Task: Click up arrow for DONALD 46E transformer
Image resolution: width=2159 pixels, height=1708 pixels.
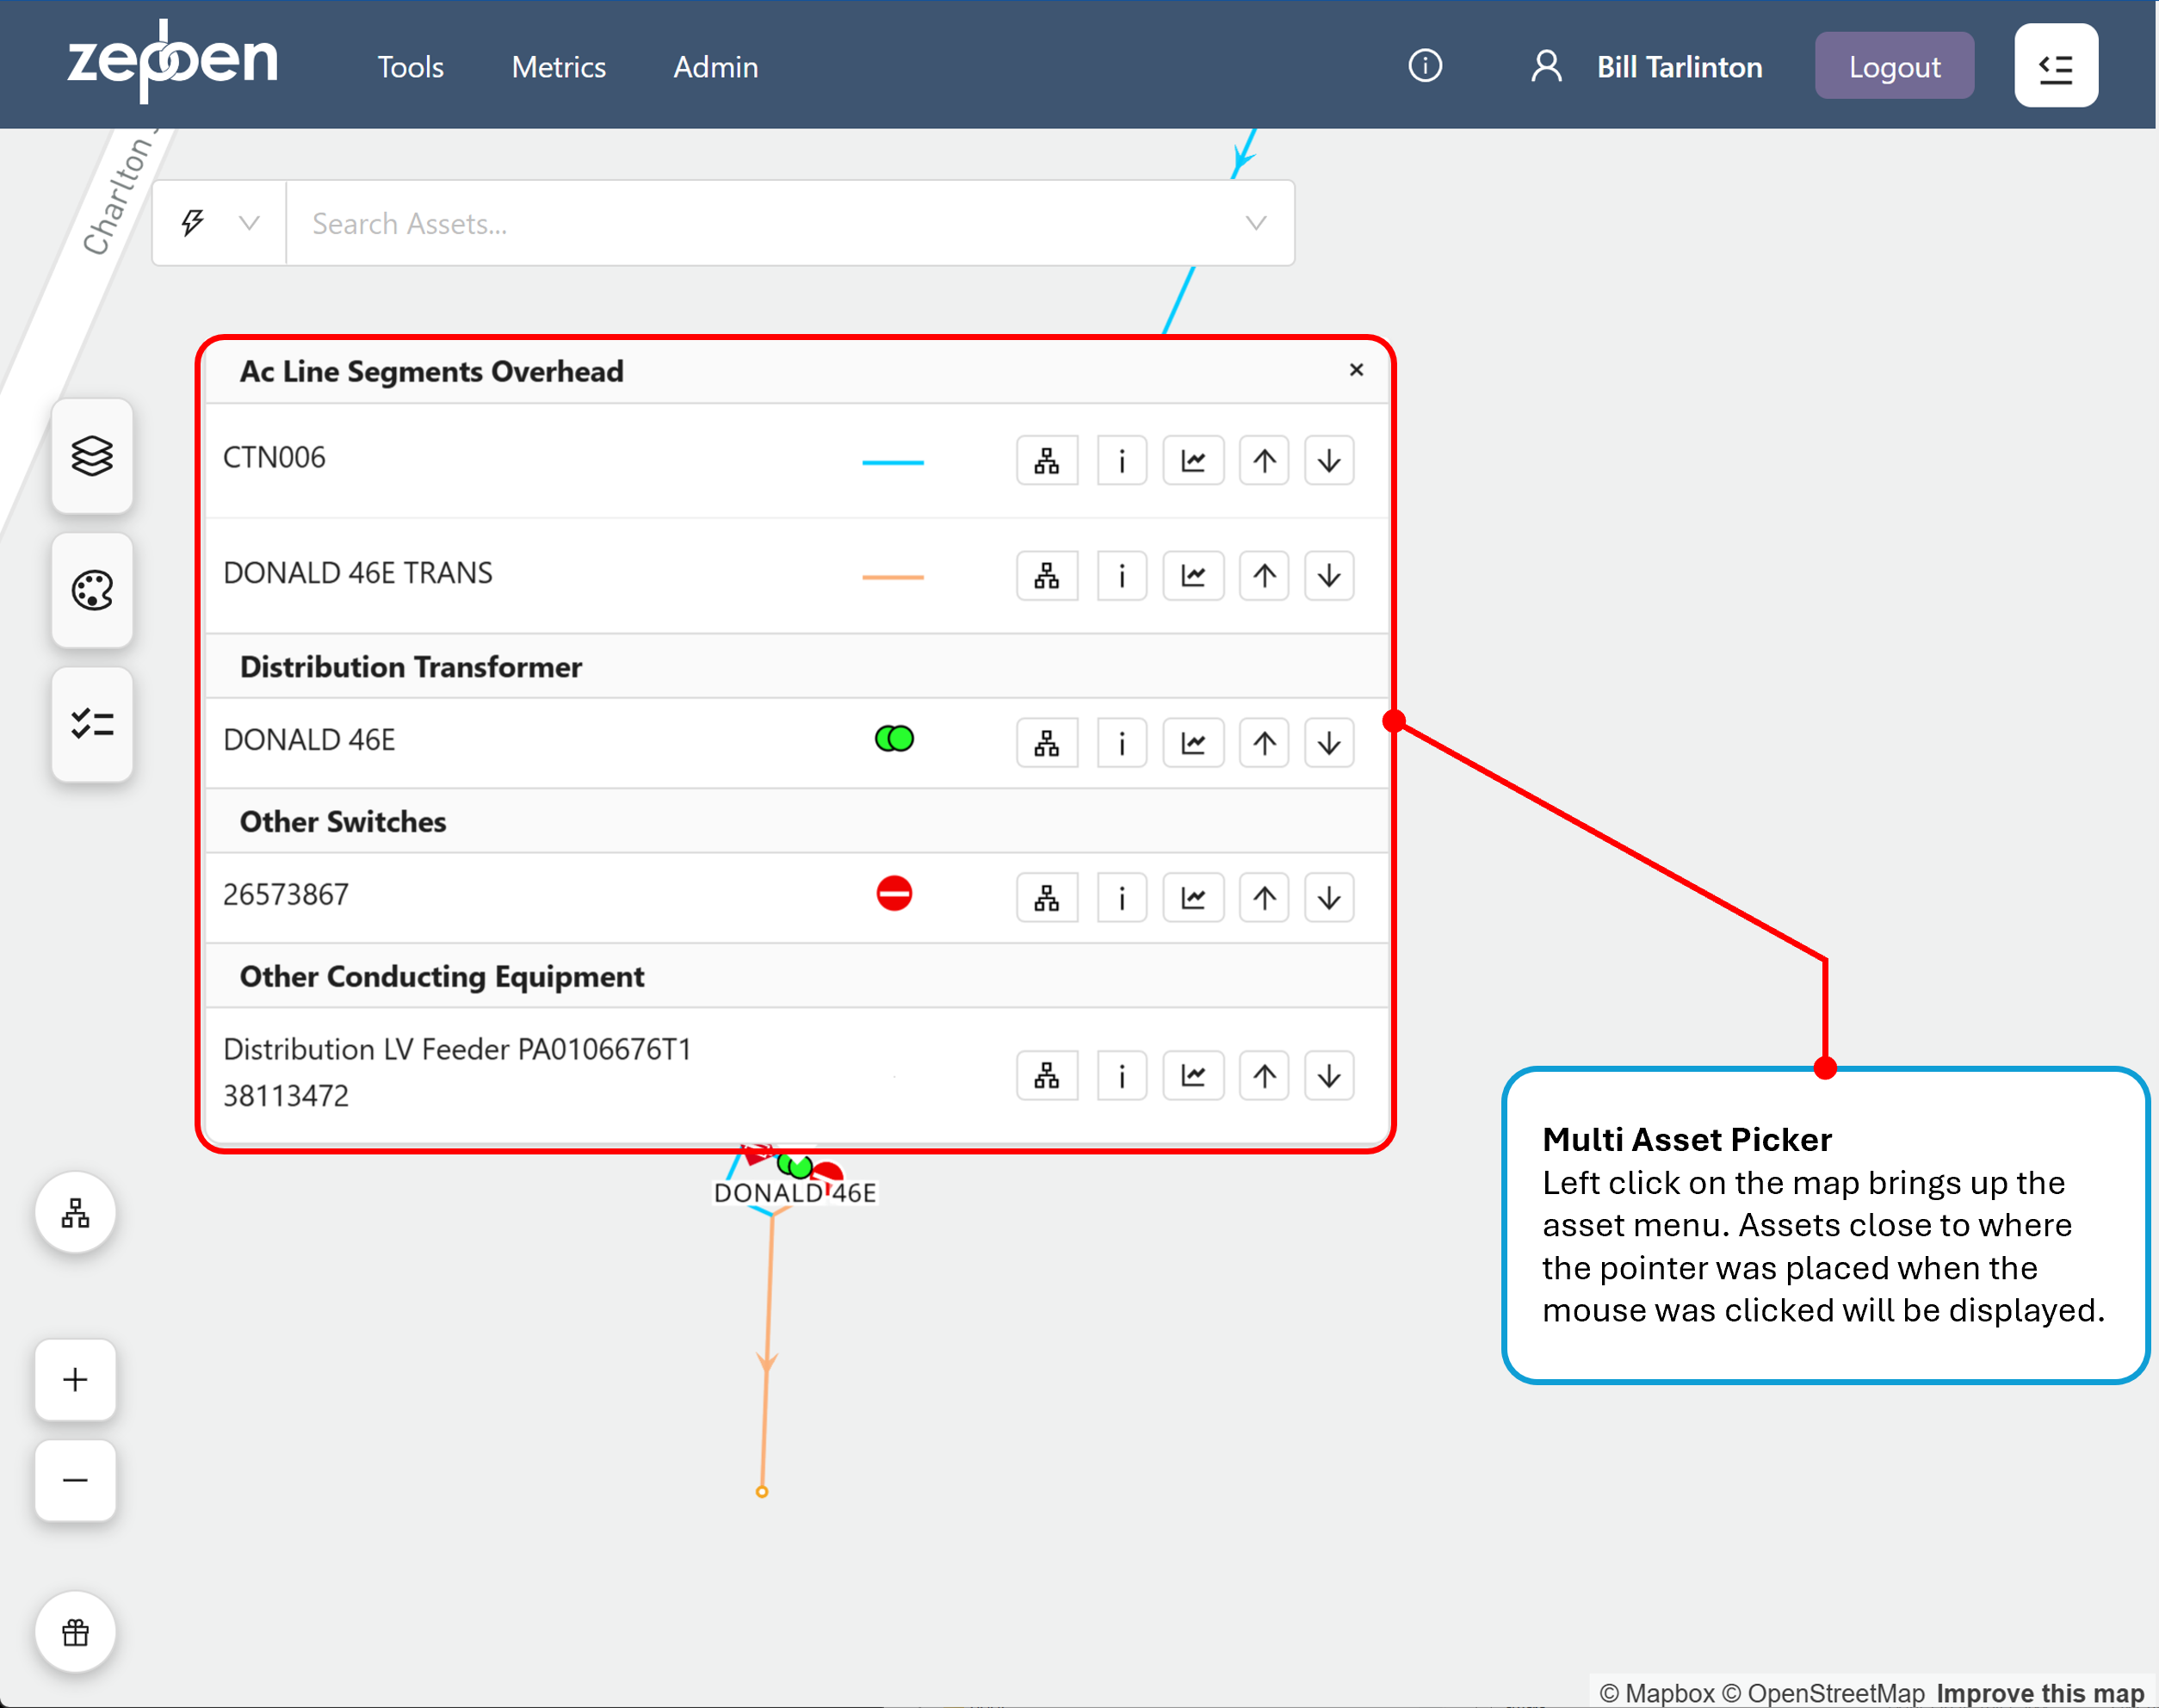Action: (x=1264, y=743)
